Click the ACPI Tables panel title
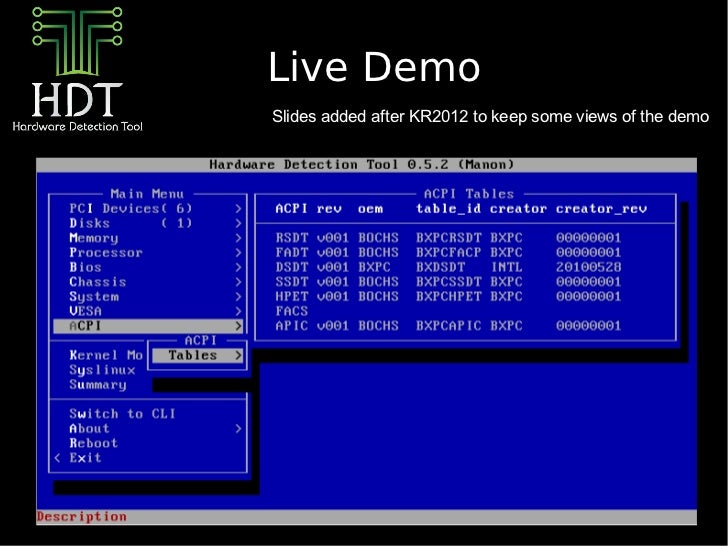This screenshot has width=728, height=546. [x=469, y=194]
